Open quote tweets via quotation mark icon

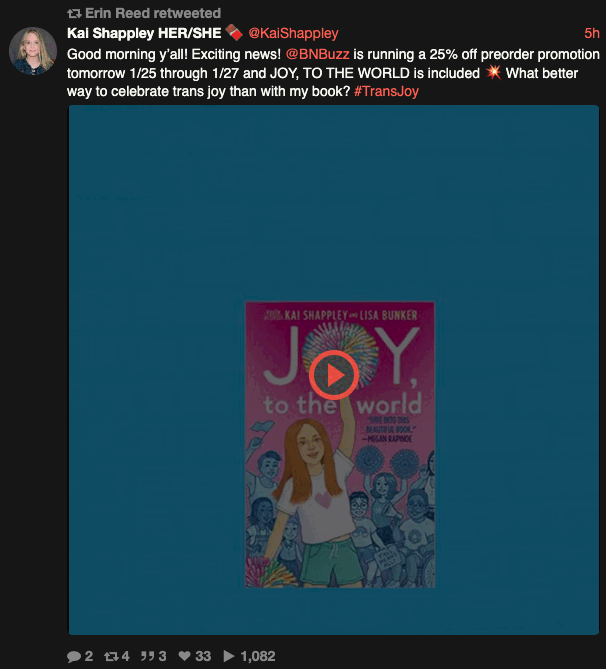pos(148,656)
